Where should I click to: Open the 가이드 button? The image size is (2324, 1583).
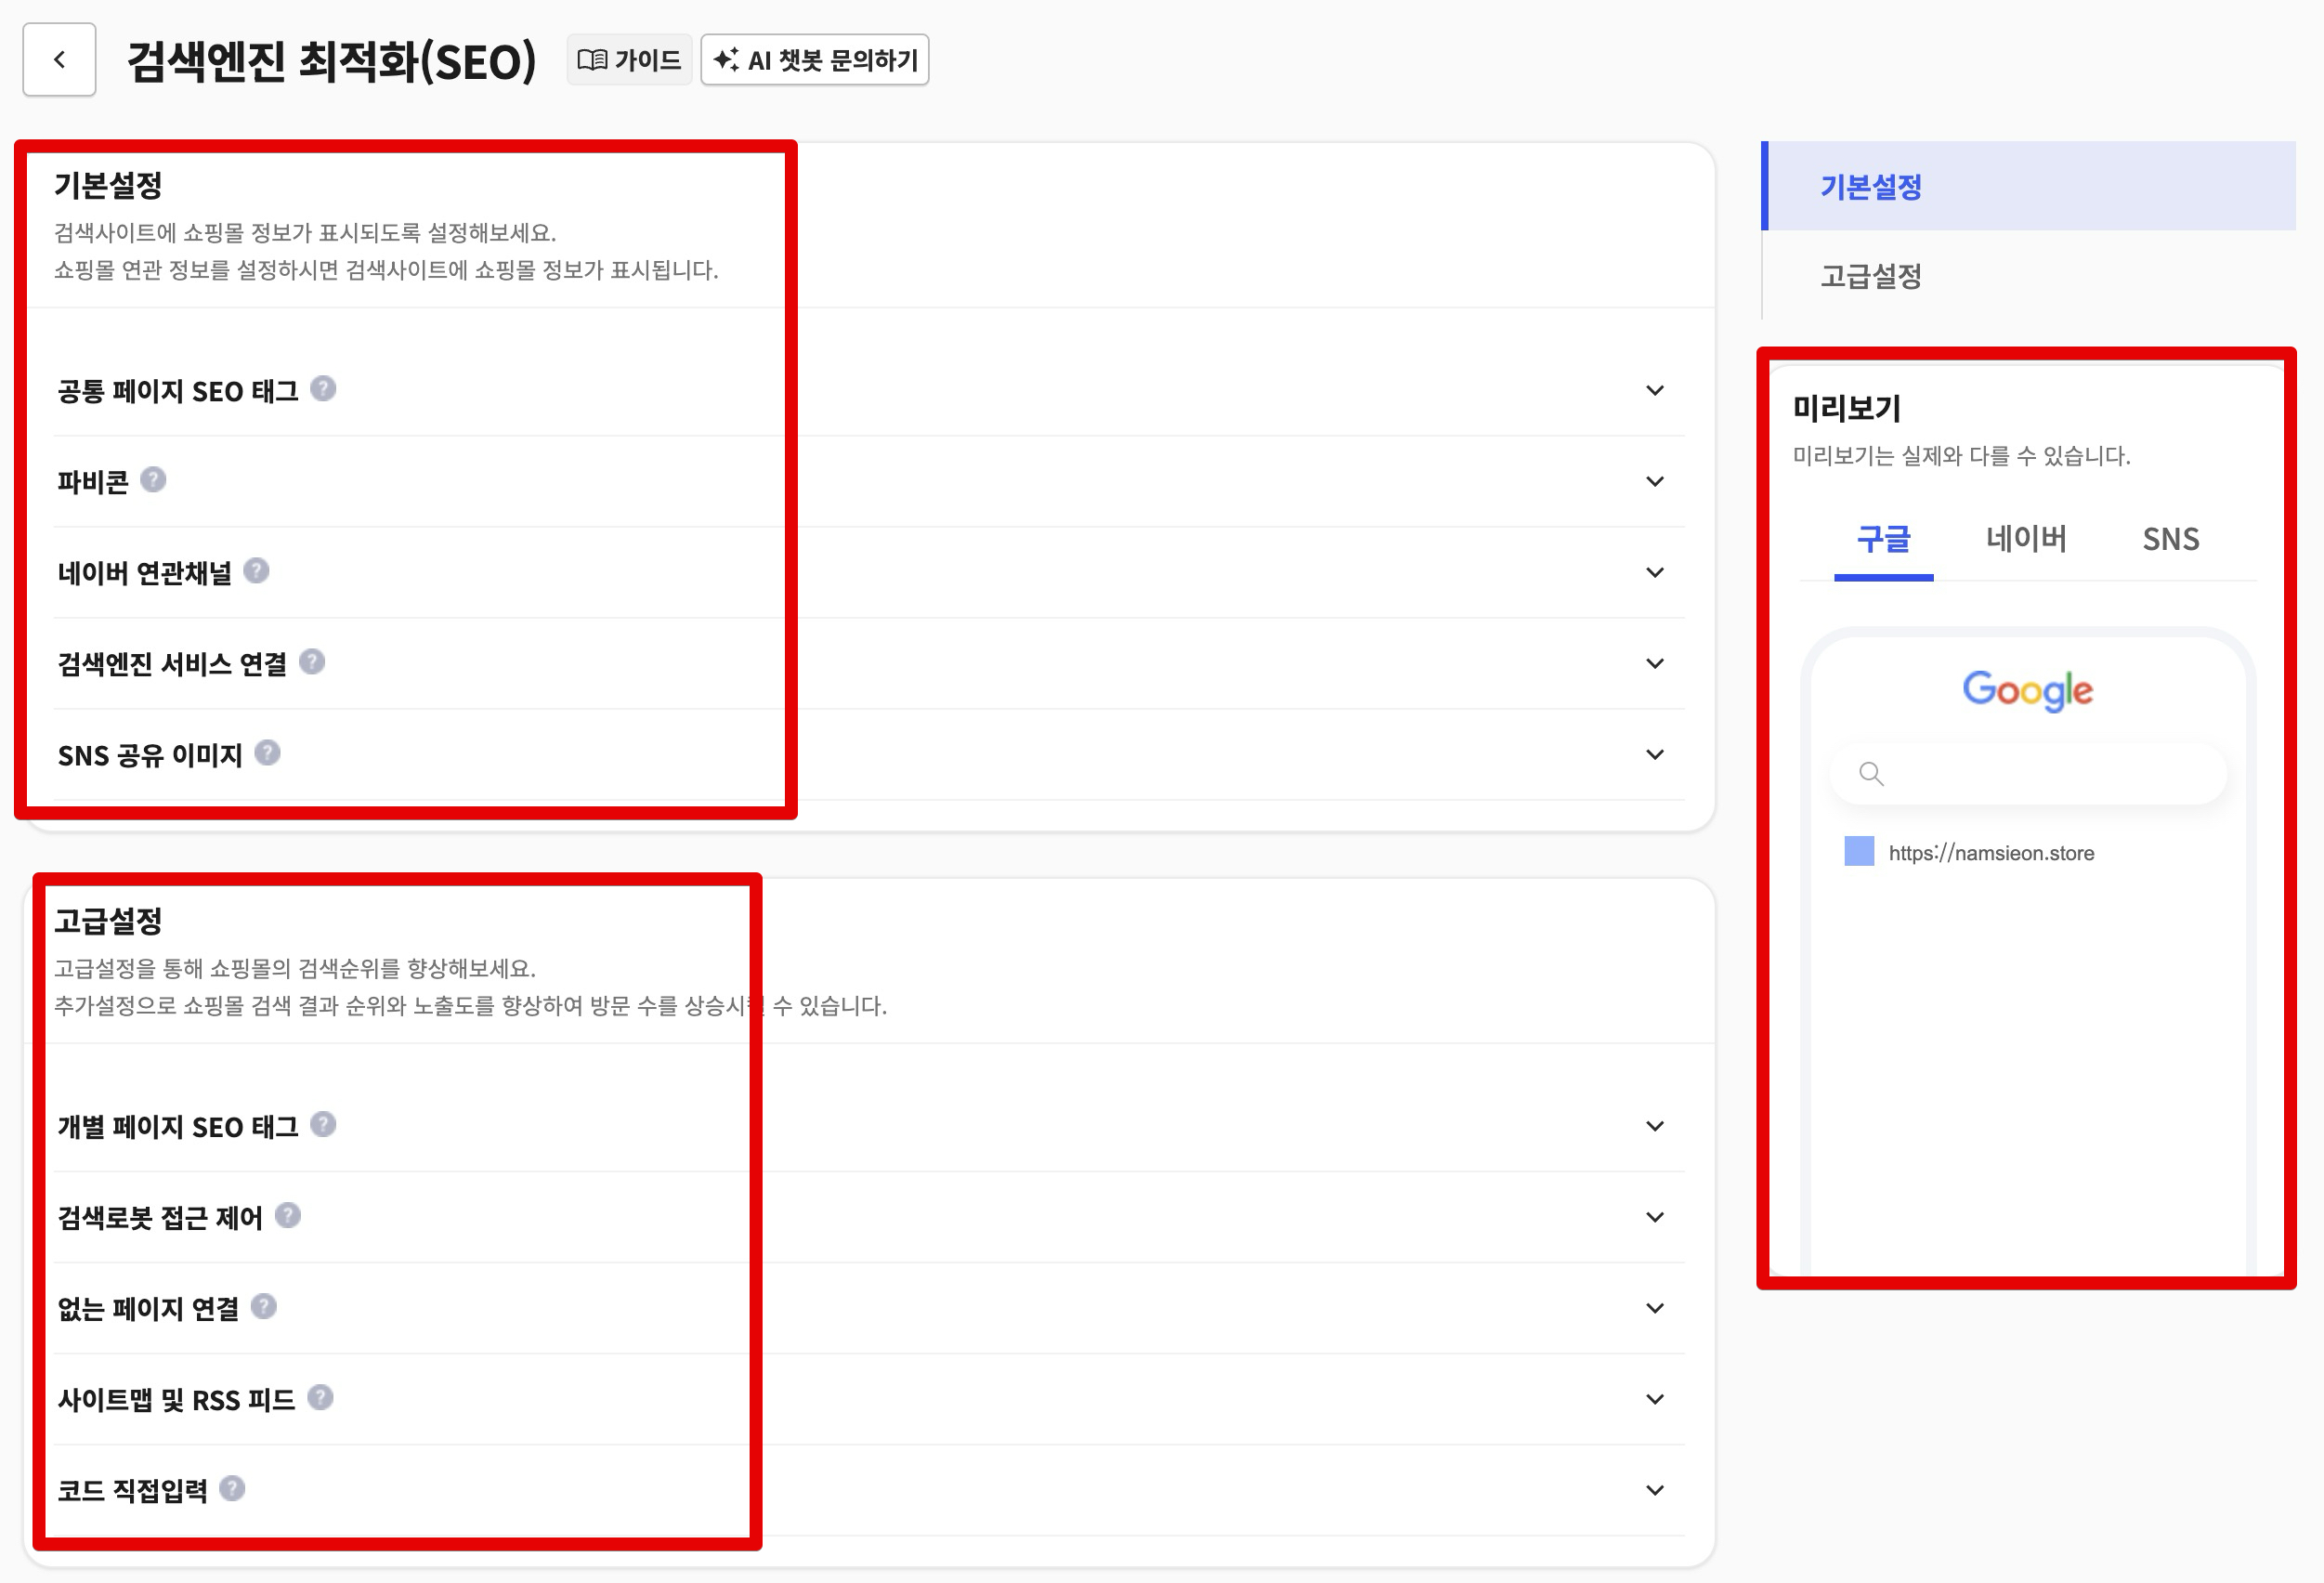[x=629, y=60]
